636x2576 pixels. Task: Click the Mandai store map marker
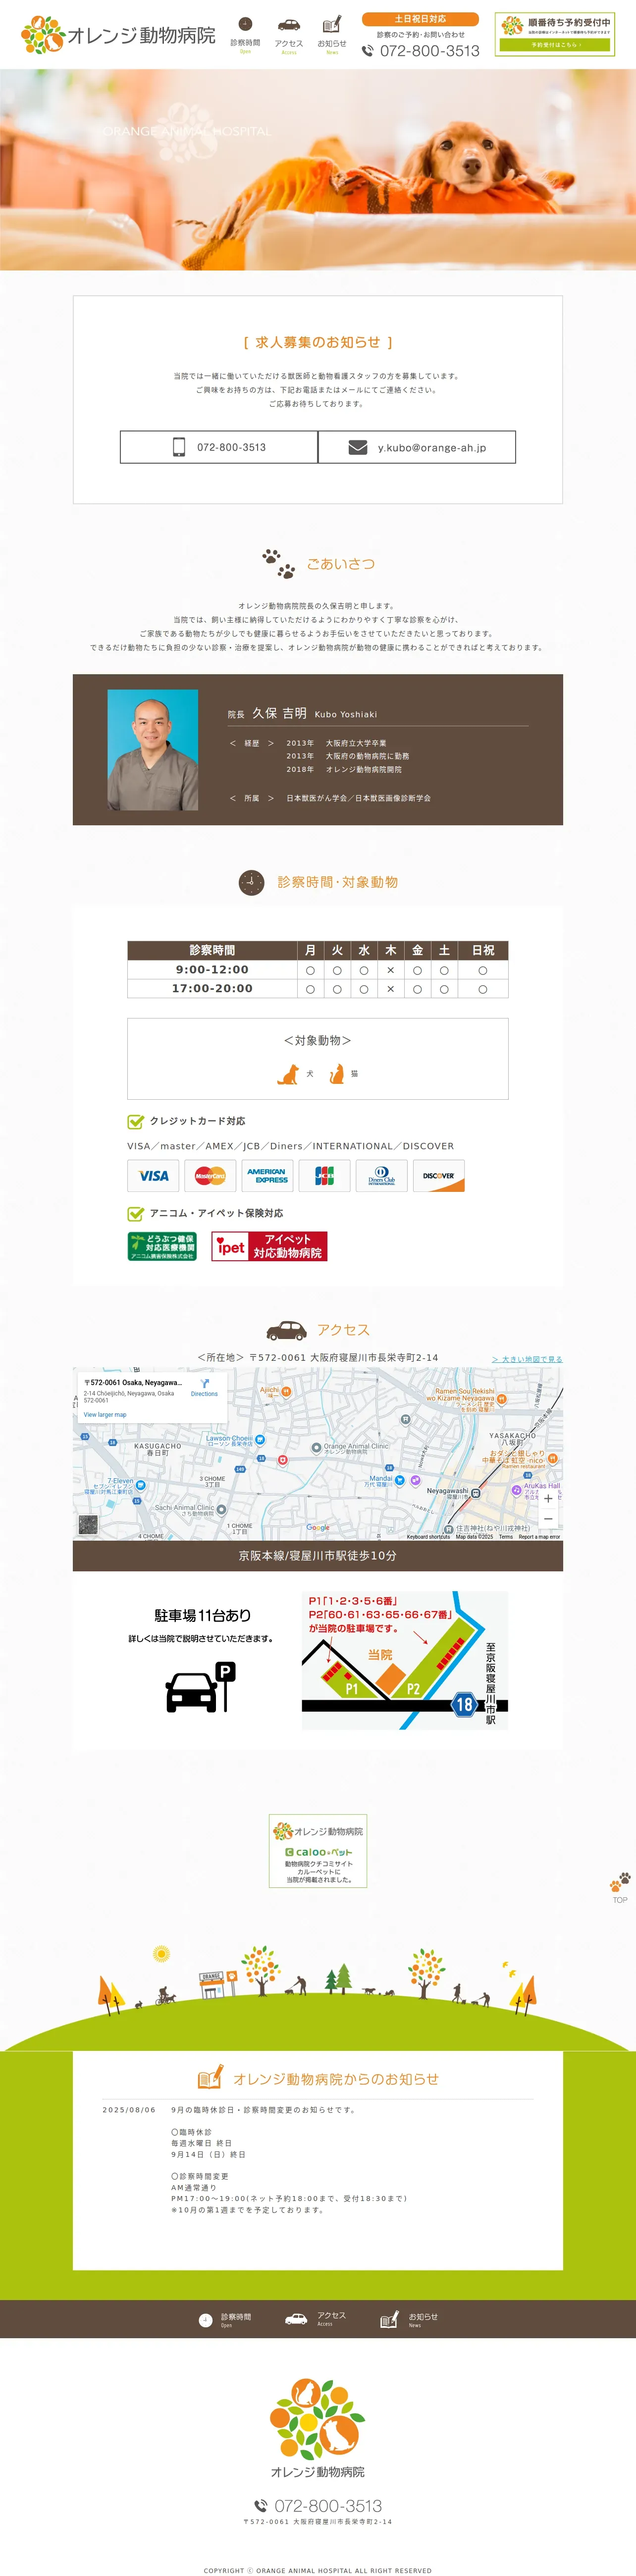(400, 1480)
